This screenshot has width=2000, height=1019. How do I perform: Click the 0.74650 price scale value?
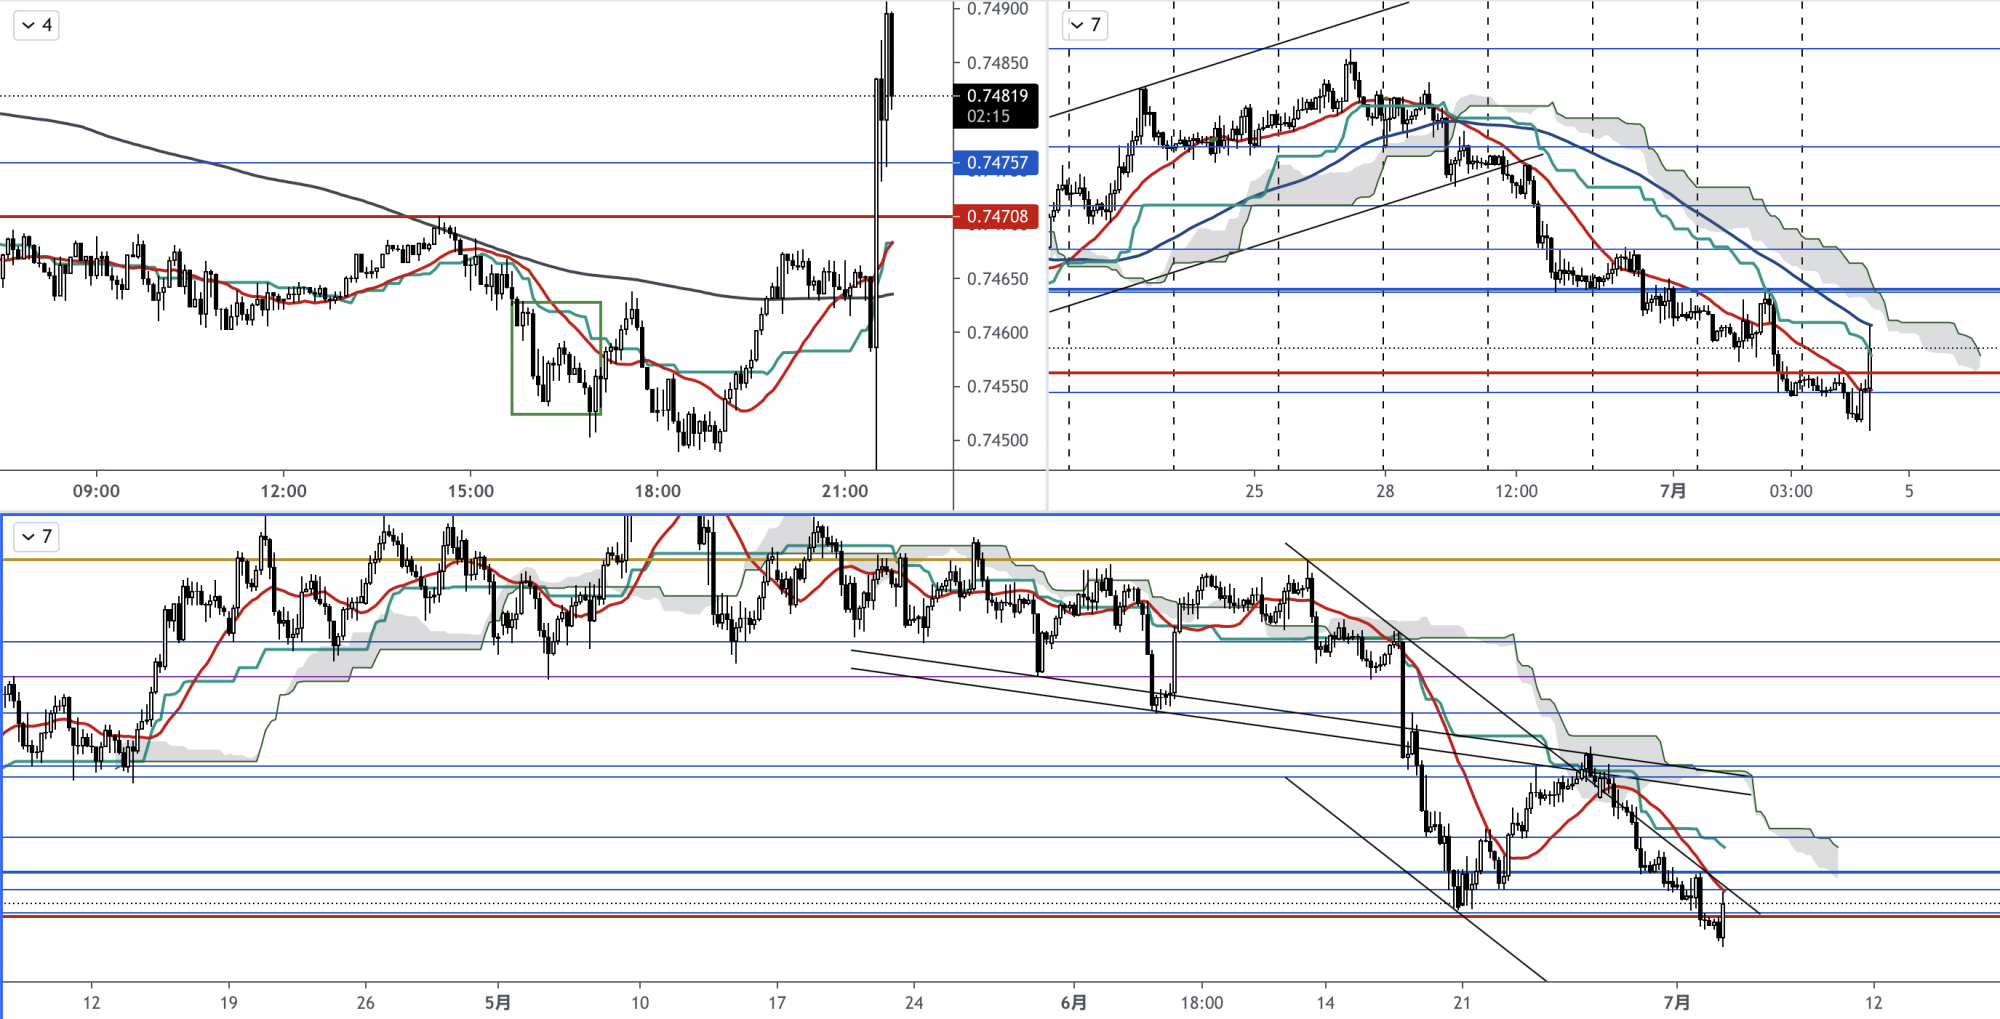[997, 279]
